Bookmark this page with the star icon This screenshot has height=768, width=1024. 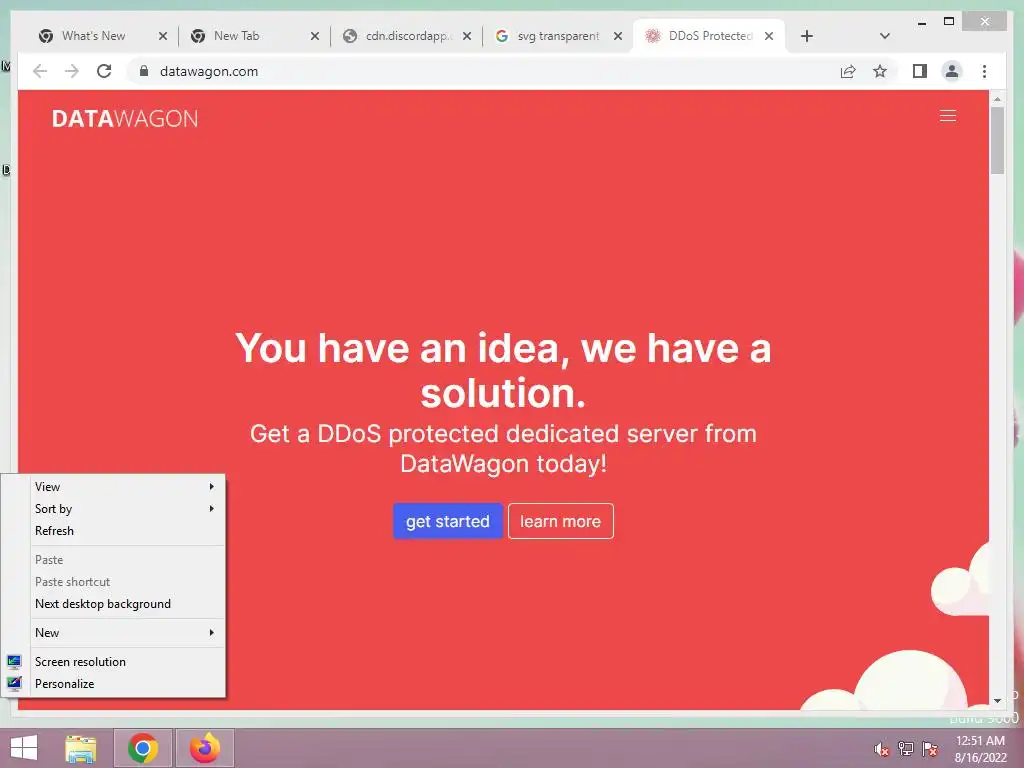[x=880, y=71]
